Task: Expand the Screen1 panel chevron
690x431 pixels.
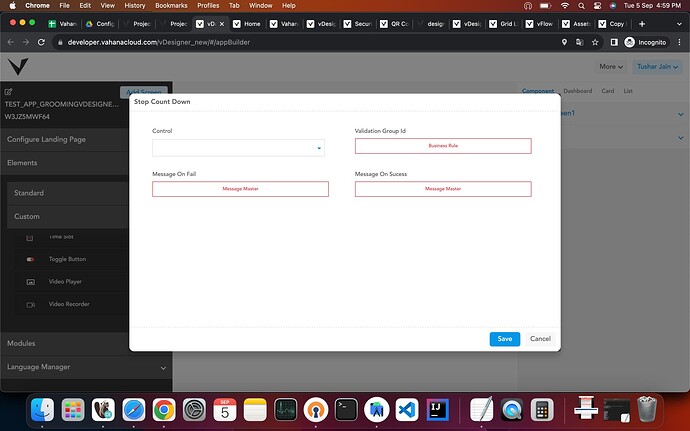Action: point(680,114)
